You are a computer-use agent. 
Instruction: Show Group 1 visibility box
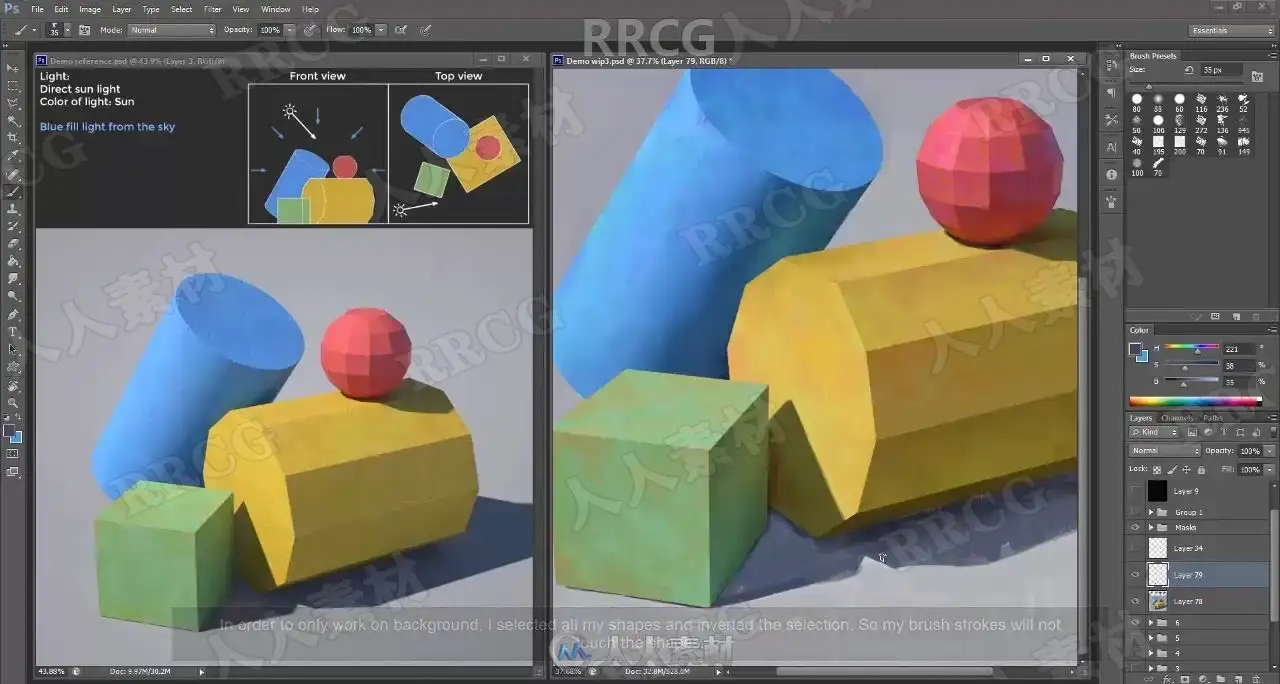point(1135,512)
